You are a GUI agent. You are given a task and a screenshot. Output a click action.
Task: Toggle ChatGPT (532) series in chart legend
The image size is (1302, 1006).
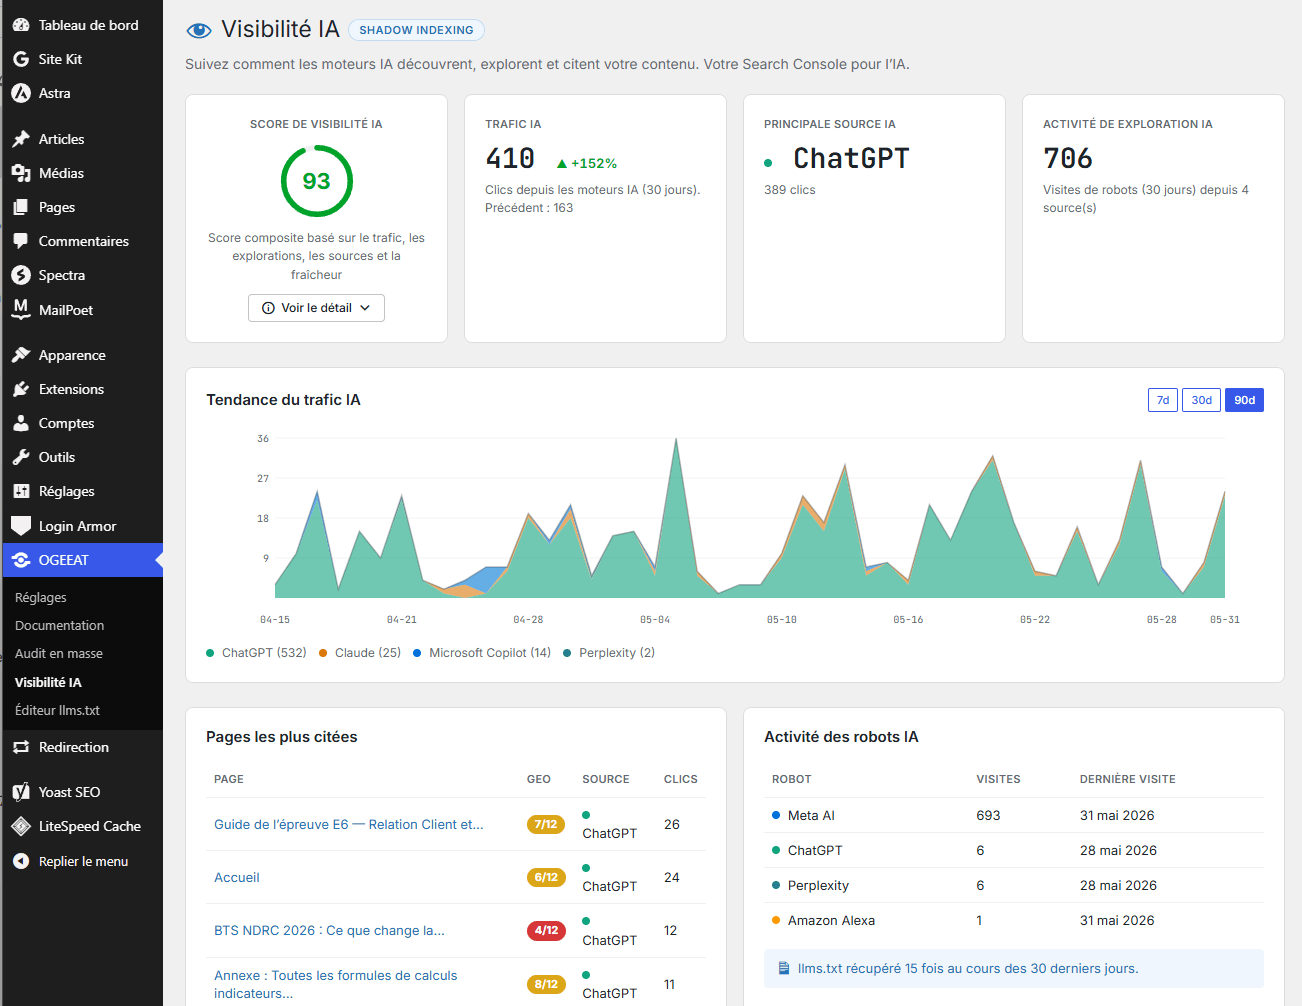click(x=256, y=653)
